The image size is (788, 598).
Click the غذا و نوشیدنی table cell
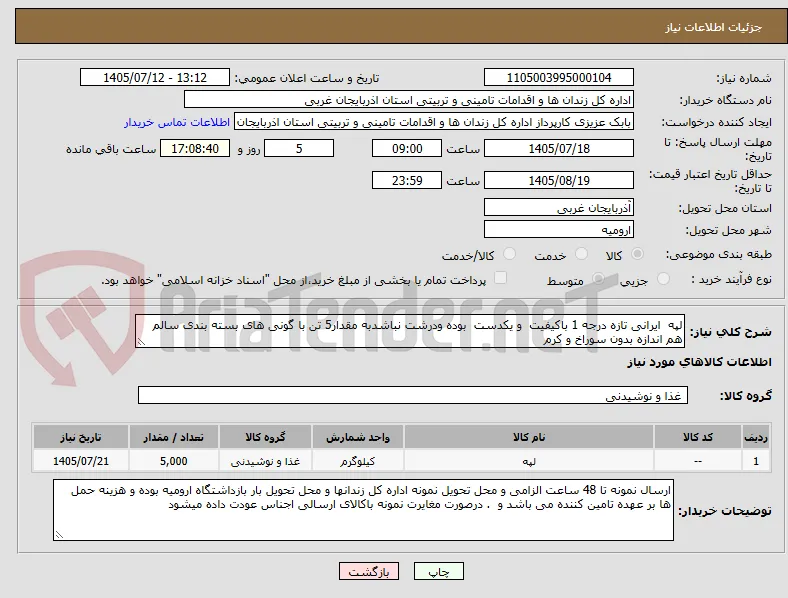(265, 460)
